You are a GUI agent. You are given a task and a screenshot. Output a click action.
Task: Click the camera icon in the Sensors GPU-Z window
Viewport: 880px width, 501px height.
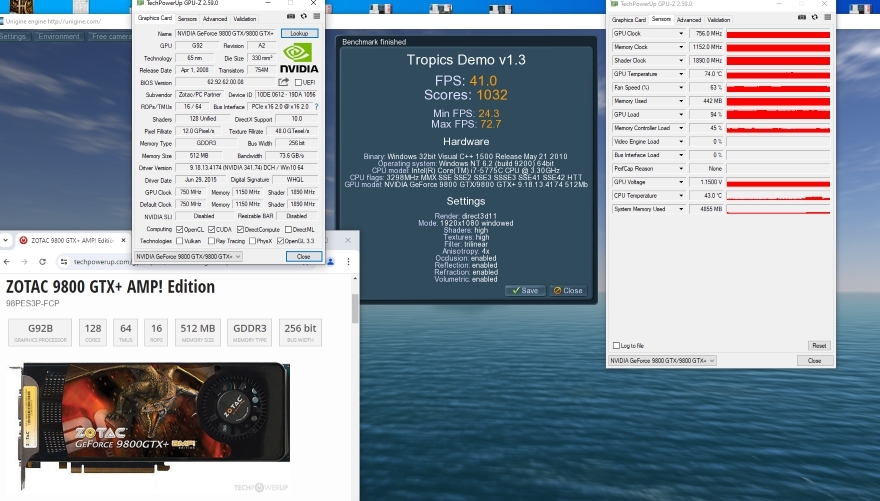pos(802,17)
